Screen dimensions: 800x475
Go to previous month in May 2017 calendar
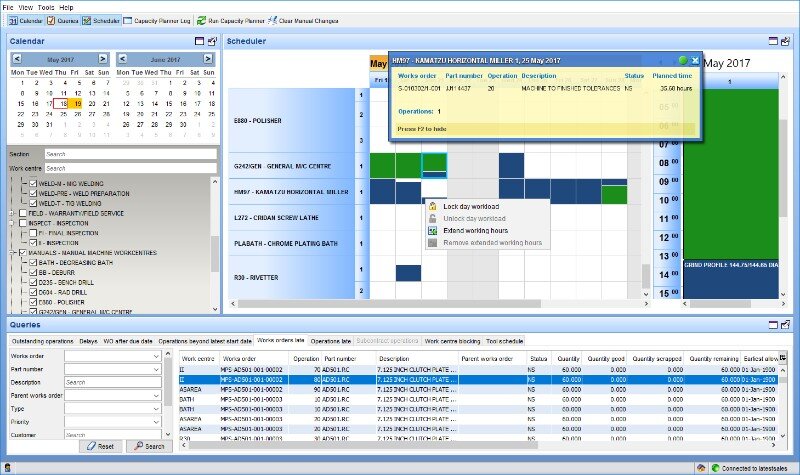(16, 60)
